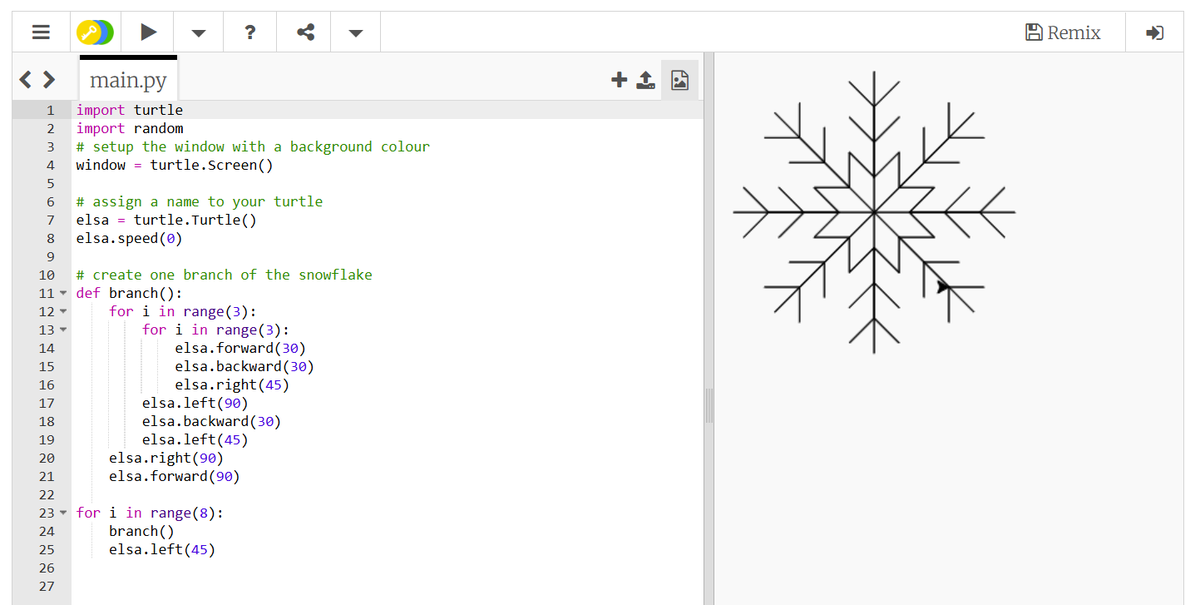Click the editor/output pane drag handle
The image size is (1200, 605).
[x=709, y=405]
